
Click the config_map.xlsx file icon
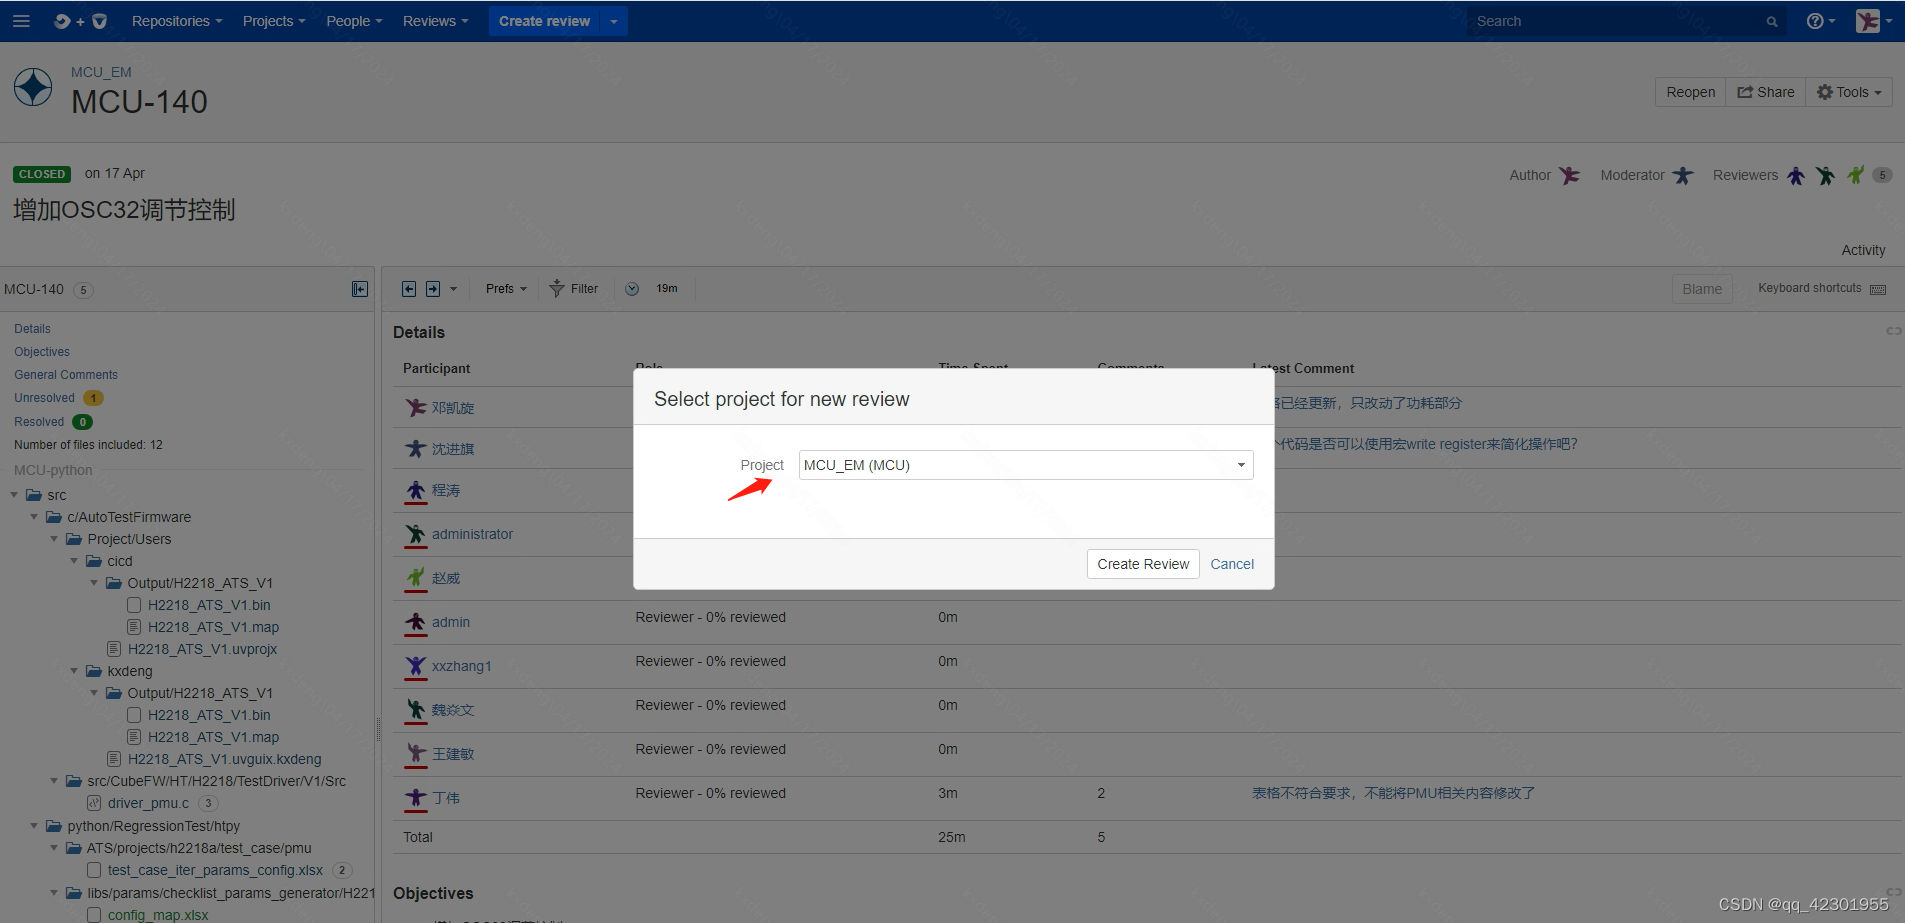coord(94,915)
